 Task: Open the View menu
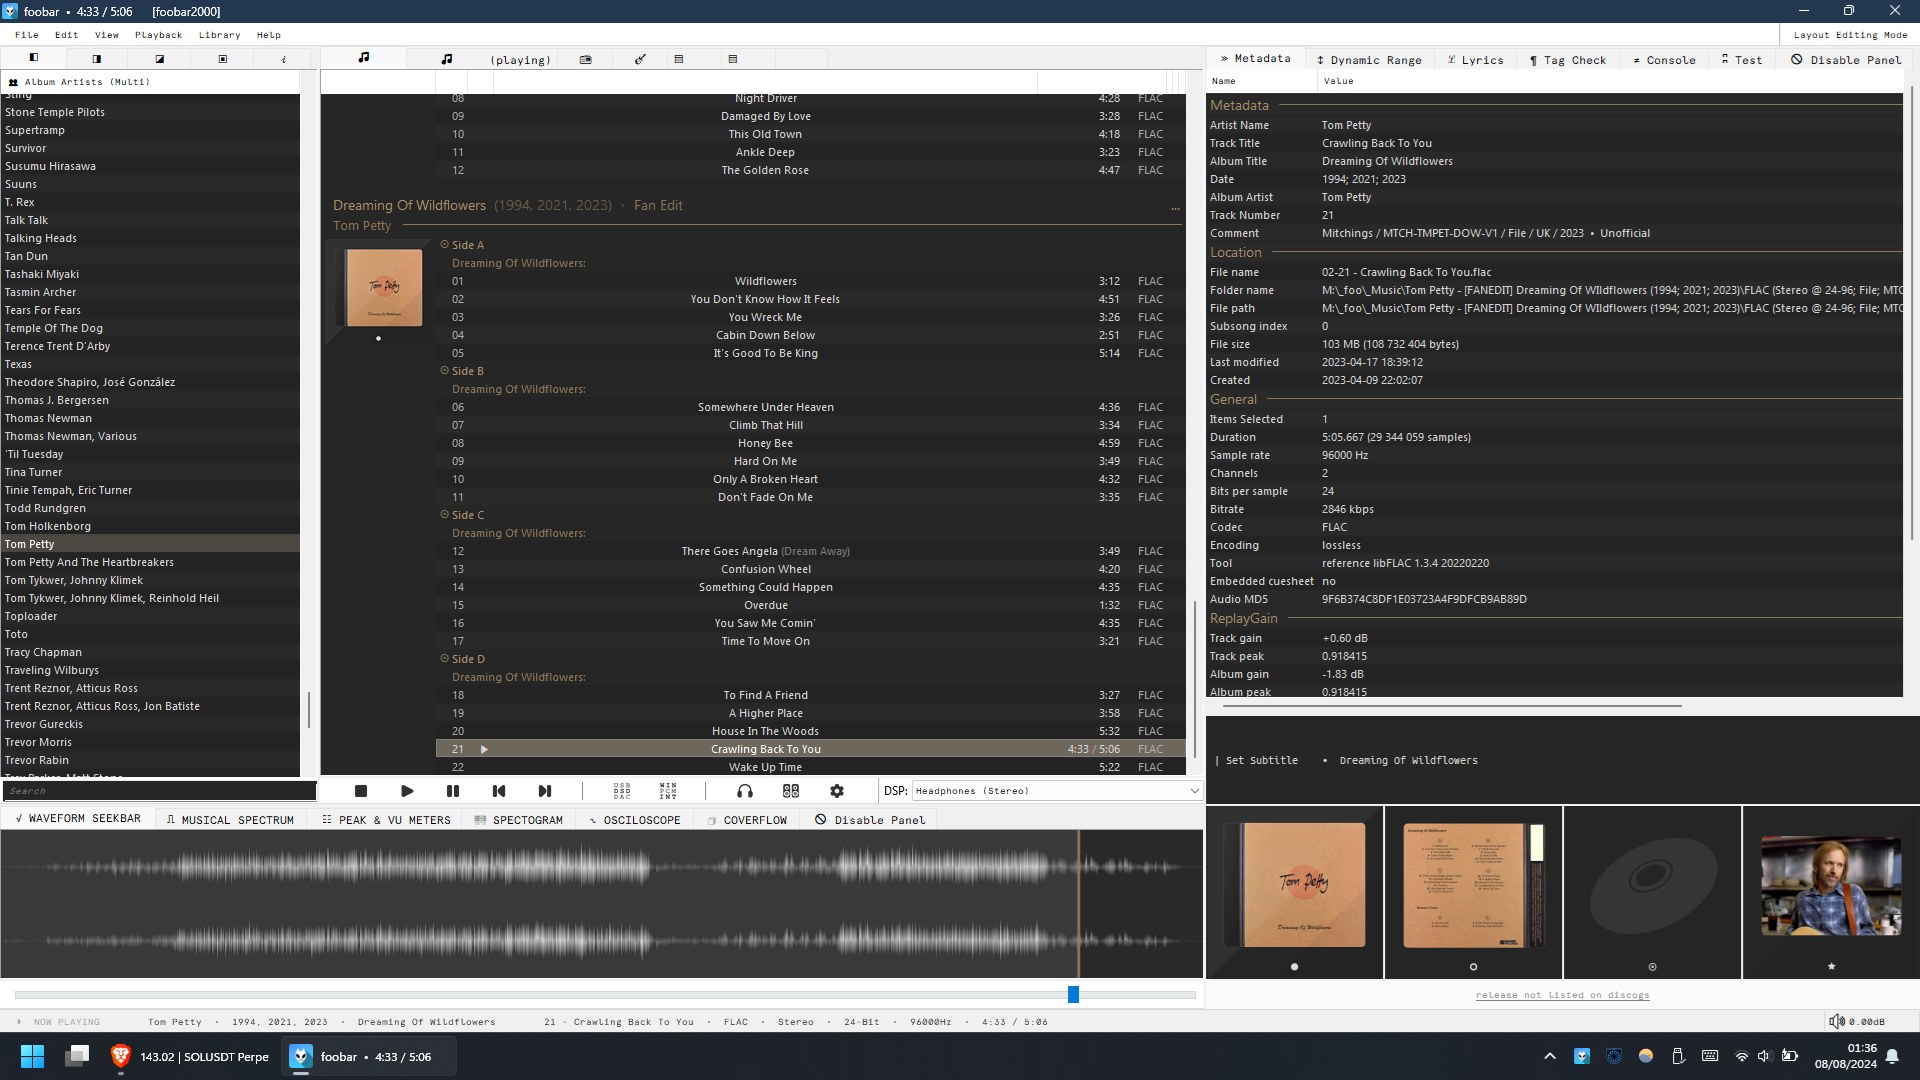(107, 35)
